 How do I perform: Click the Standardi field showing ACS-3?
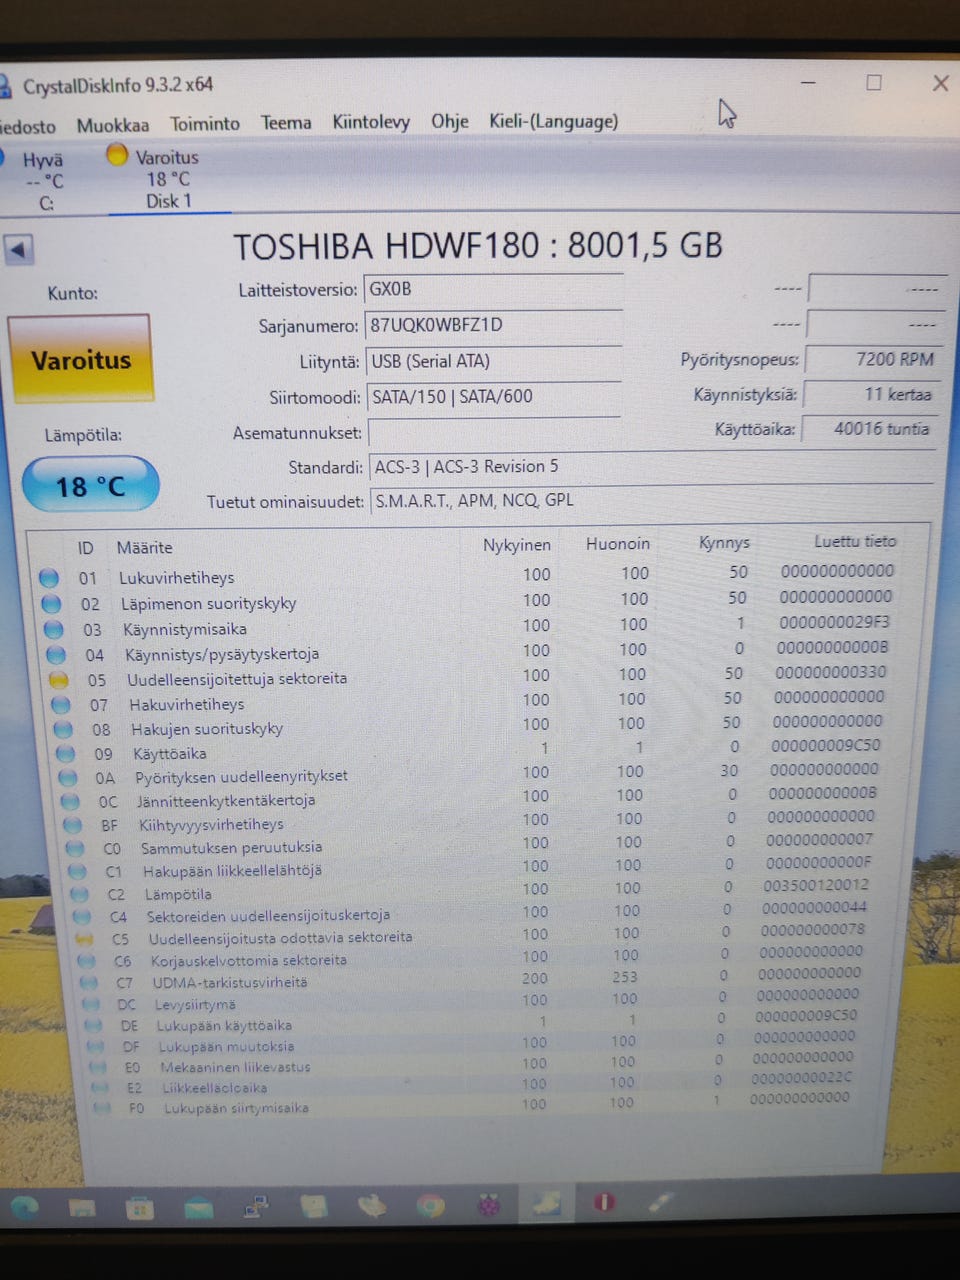650,467
